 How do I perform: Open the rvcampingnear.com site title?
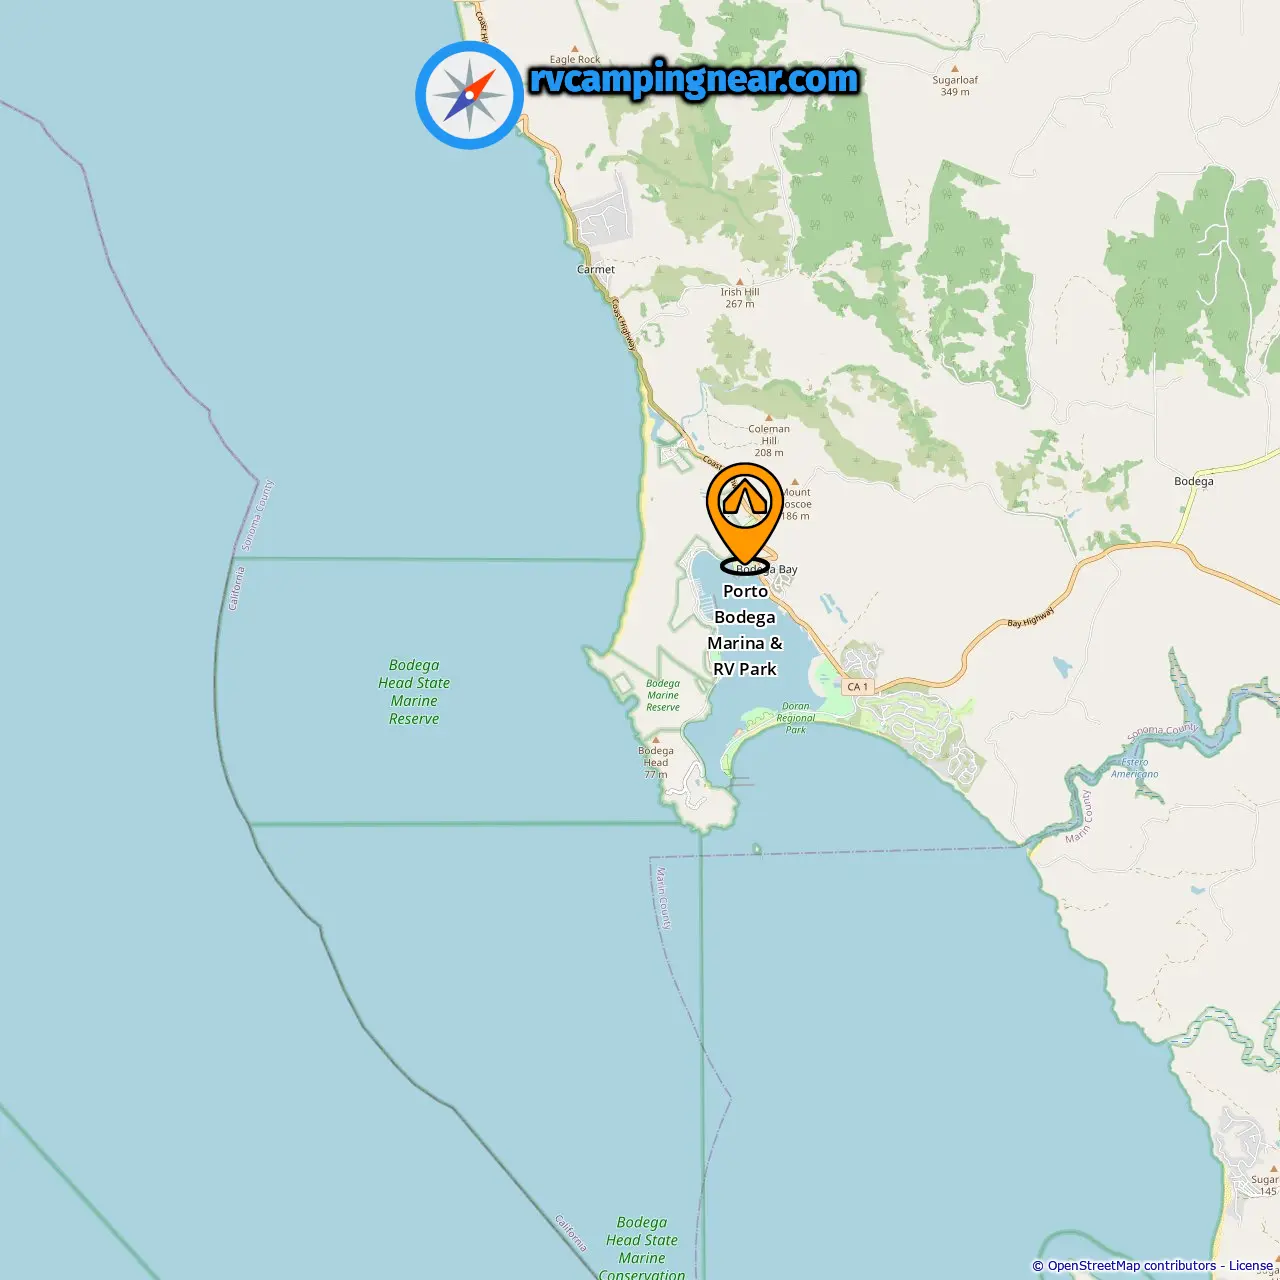(694, 79)
